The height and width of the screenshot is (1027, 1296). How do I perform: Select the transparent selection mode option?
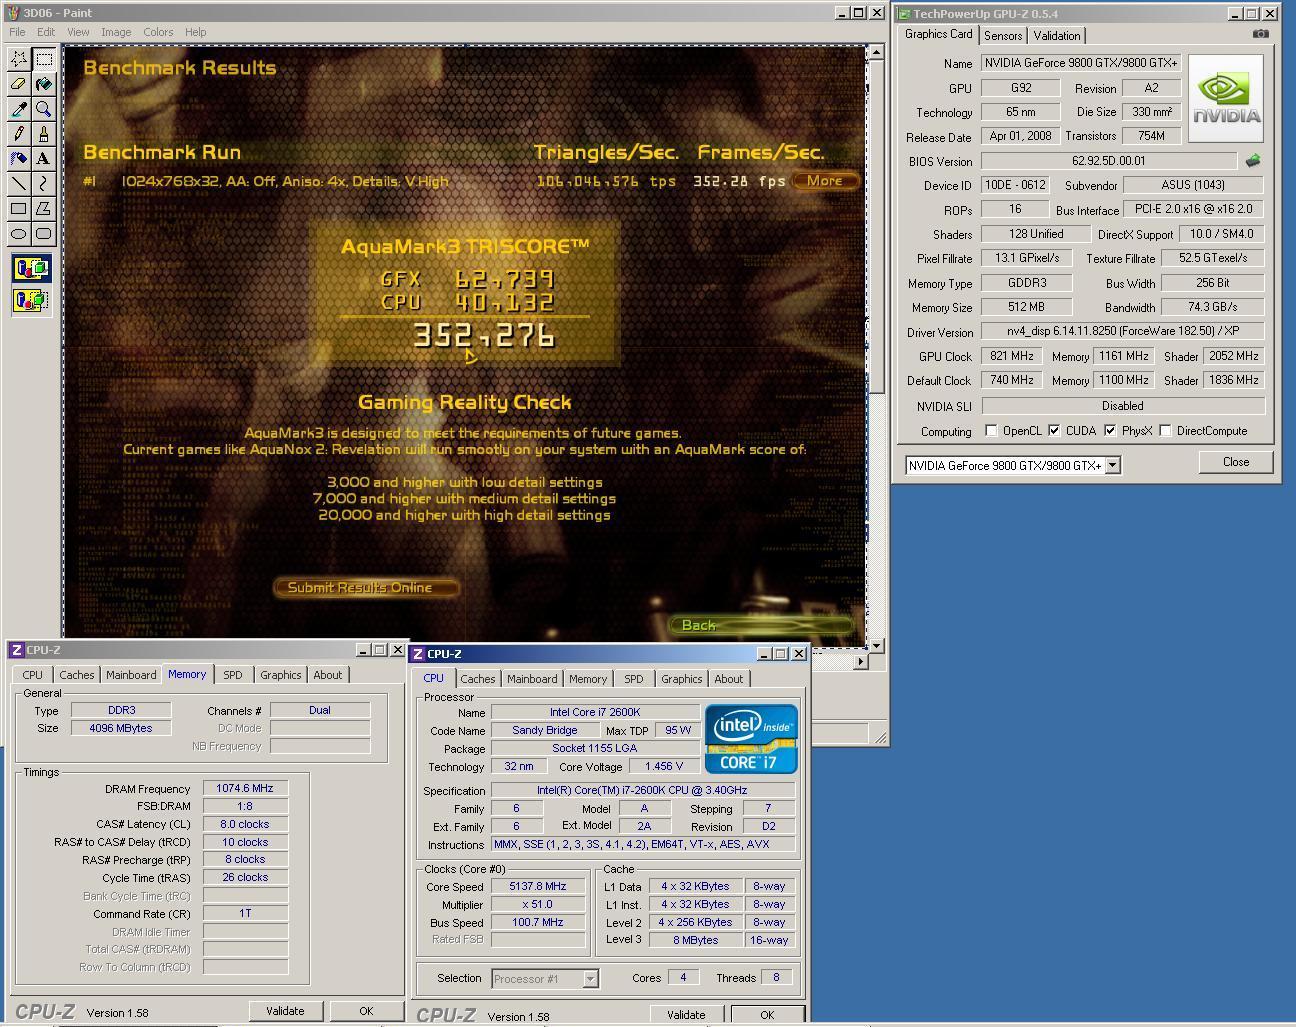coord(31,300)
